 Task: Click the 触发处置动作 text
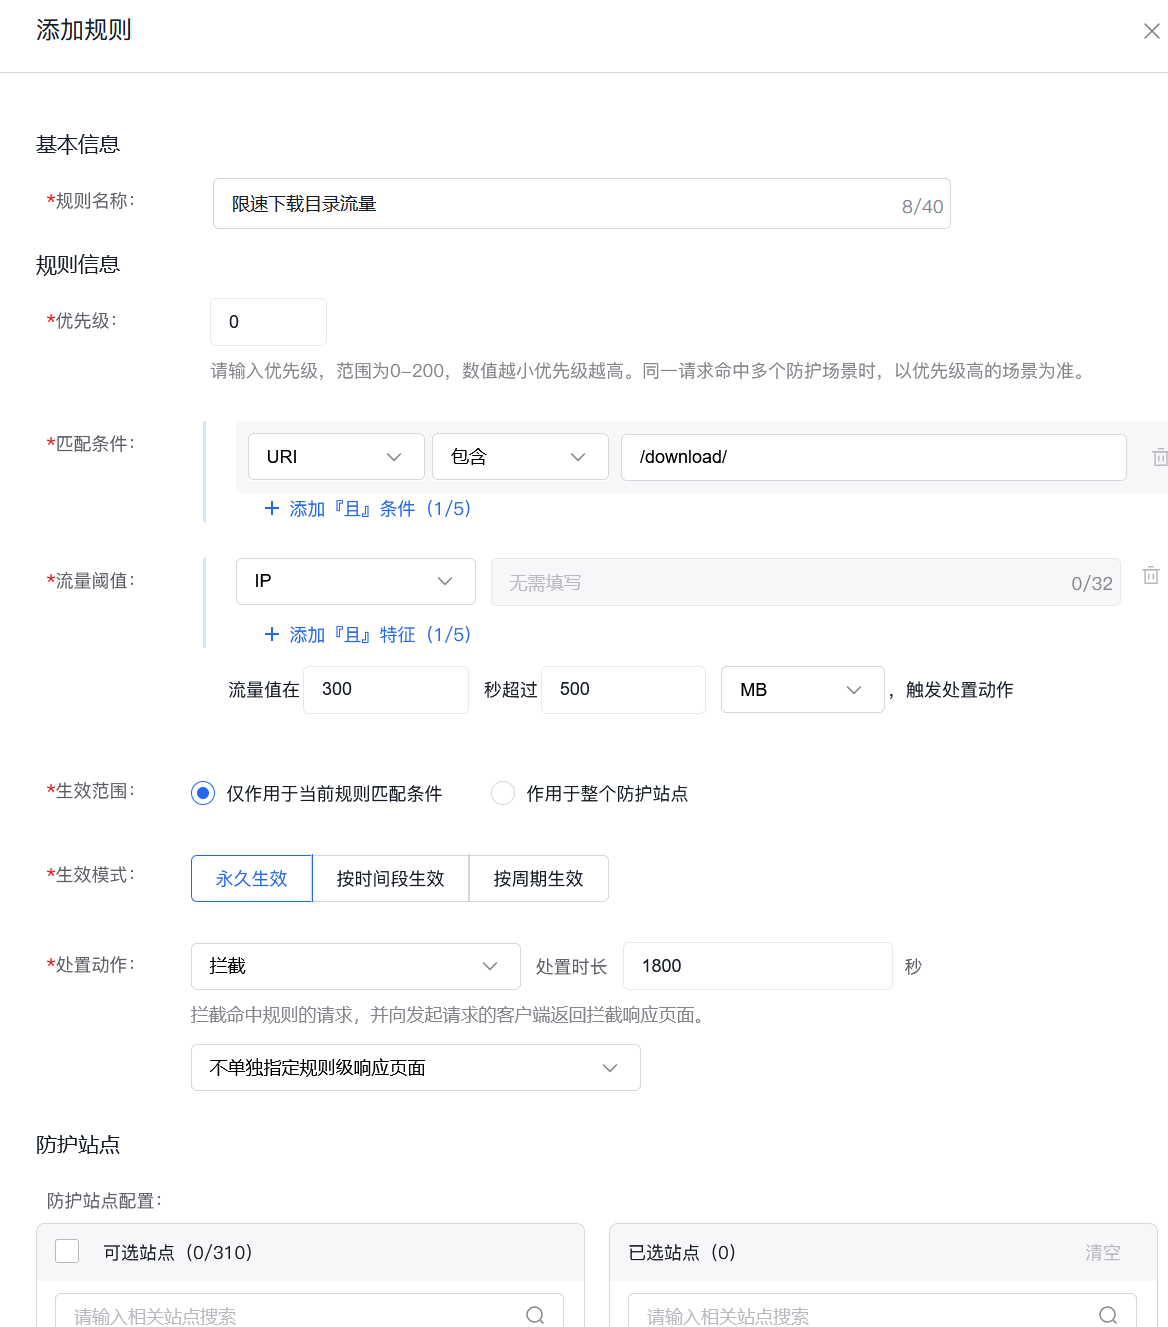click(x=960, y=689)
